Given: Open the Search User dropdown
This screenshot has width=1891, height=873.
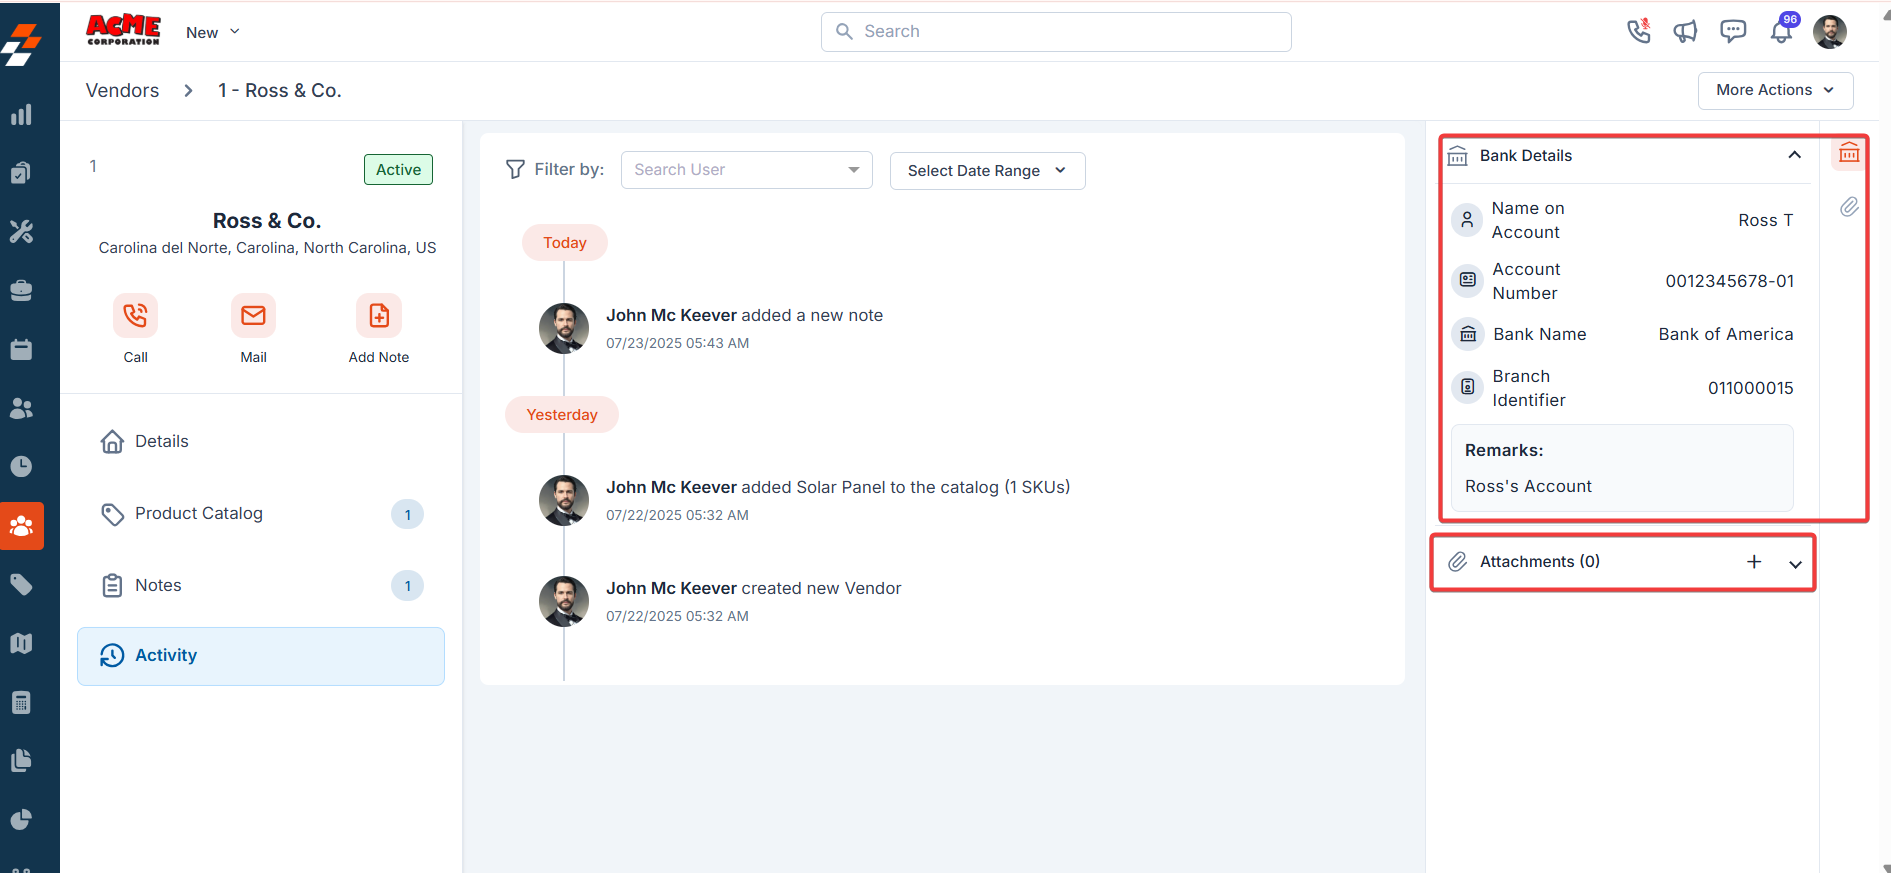Looking at the screenshot, I should (x=746, y=170).
